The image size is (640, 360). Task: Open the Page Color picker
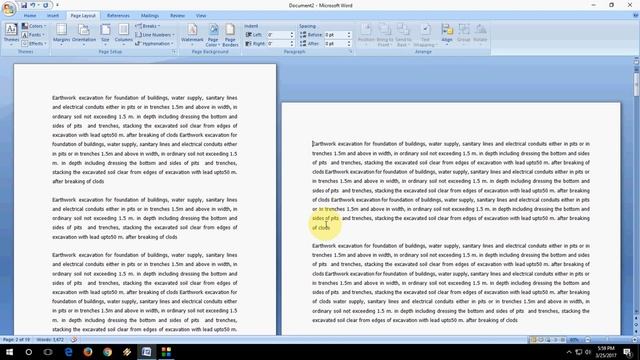tap(213, 35)
